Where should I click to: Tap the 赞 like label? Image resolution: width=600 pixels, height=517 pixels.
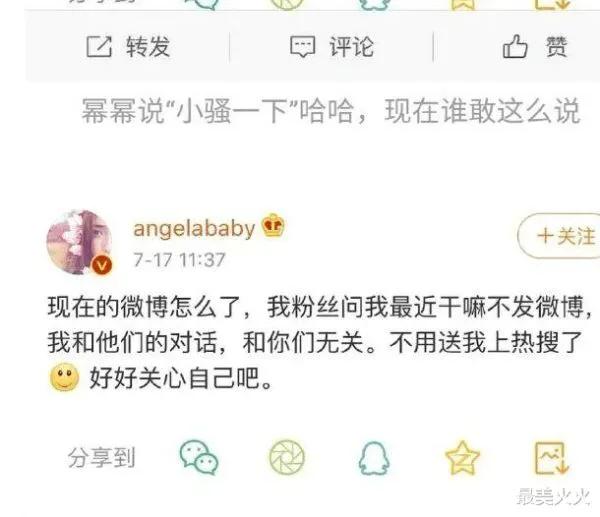(x=556, y=47)
